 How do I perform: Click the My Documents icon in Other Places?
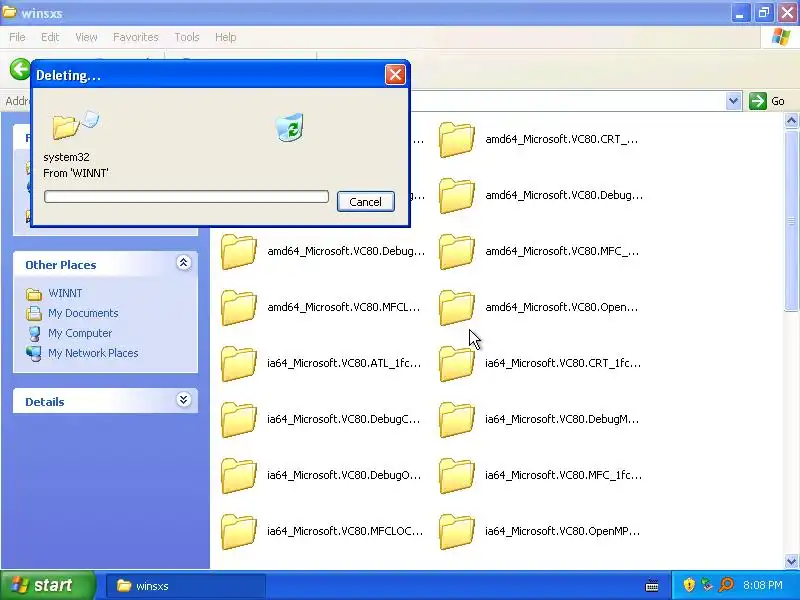(34, 313)
